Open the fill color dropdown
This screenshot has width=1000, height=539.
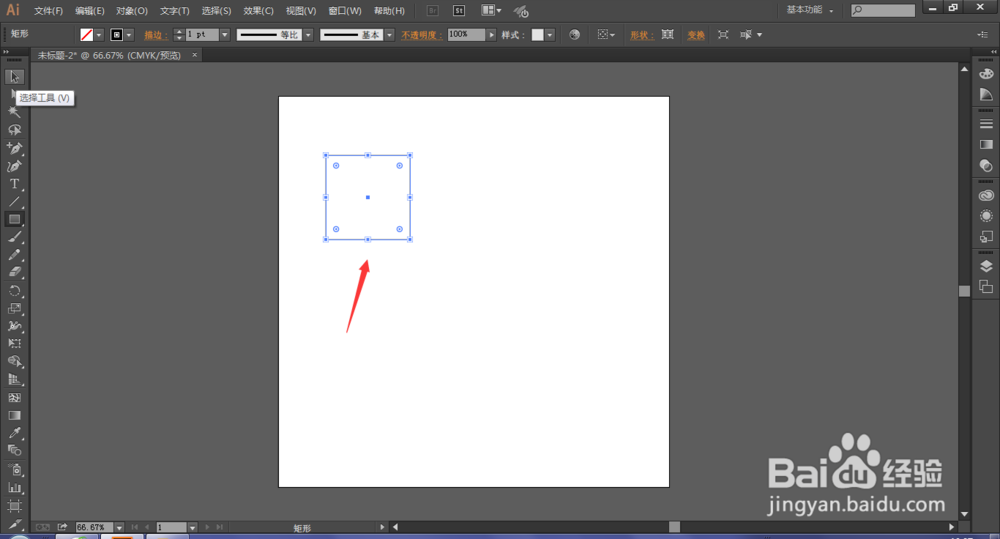pyautogui.click(x=99, y=35)
